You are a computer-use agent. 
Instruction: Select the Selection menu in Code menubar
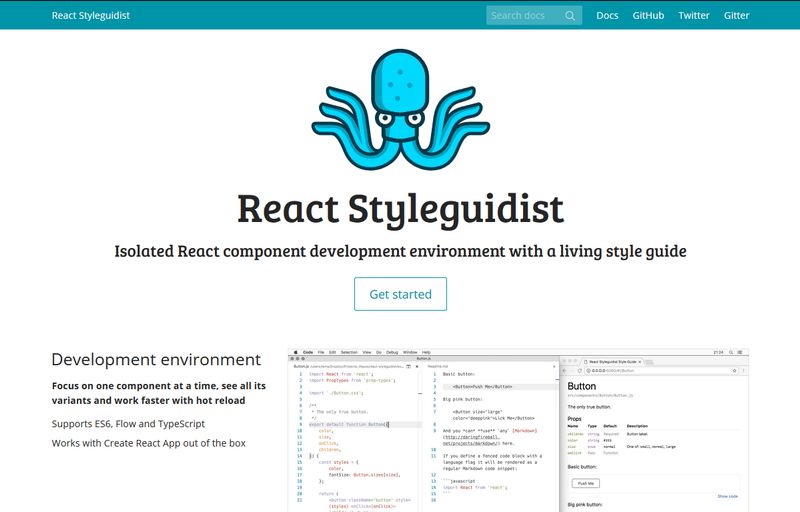pos(349,352)
